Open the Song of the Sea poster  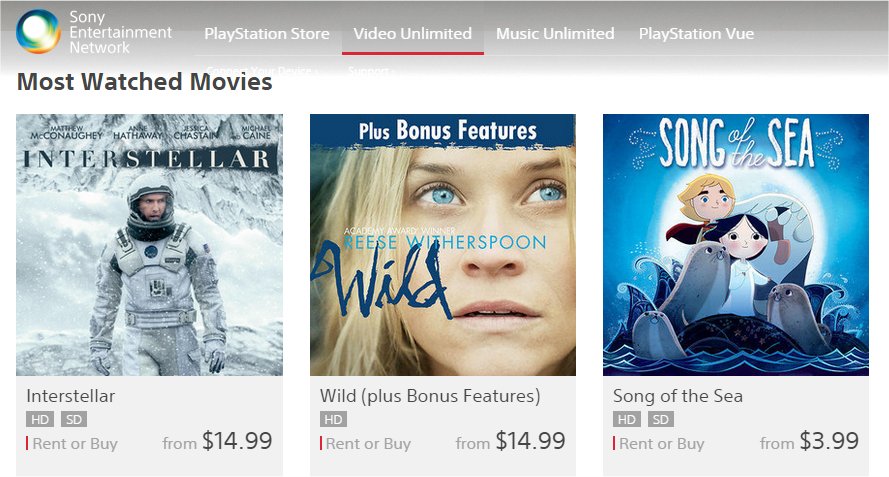[x=736, y=245]
